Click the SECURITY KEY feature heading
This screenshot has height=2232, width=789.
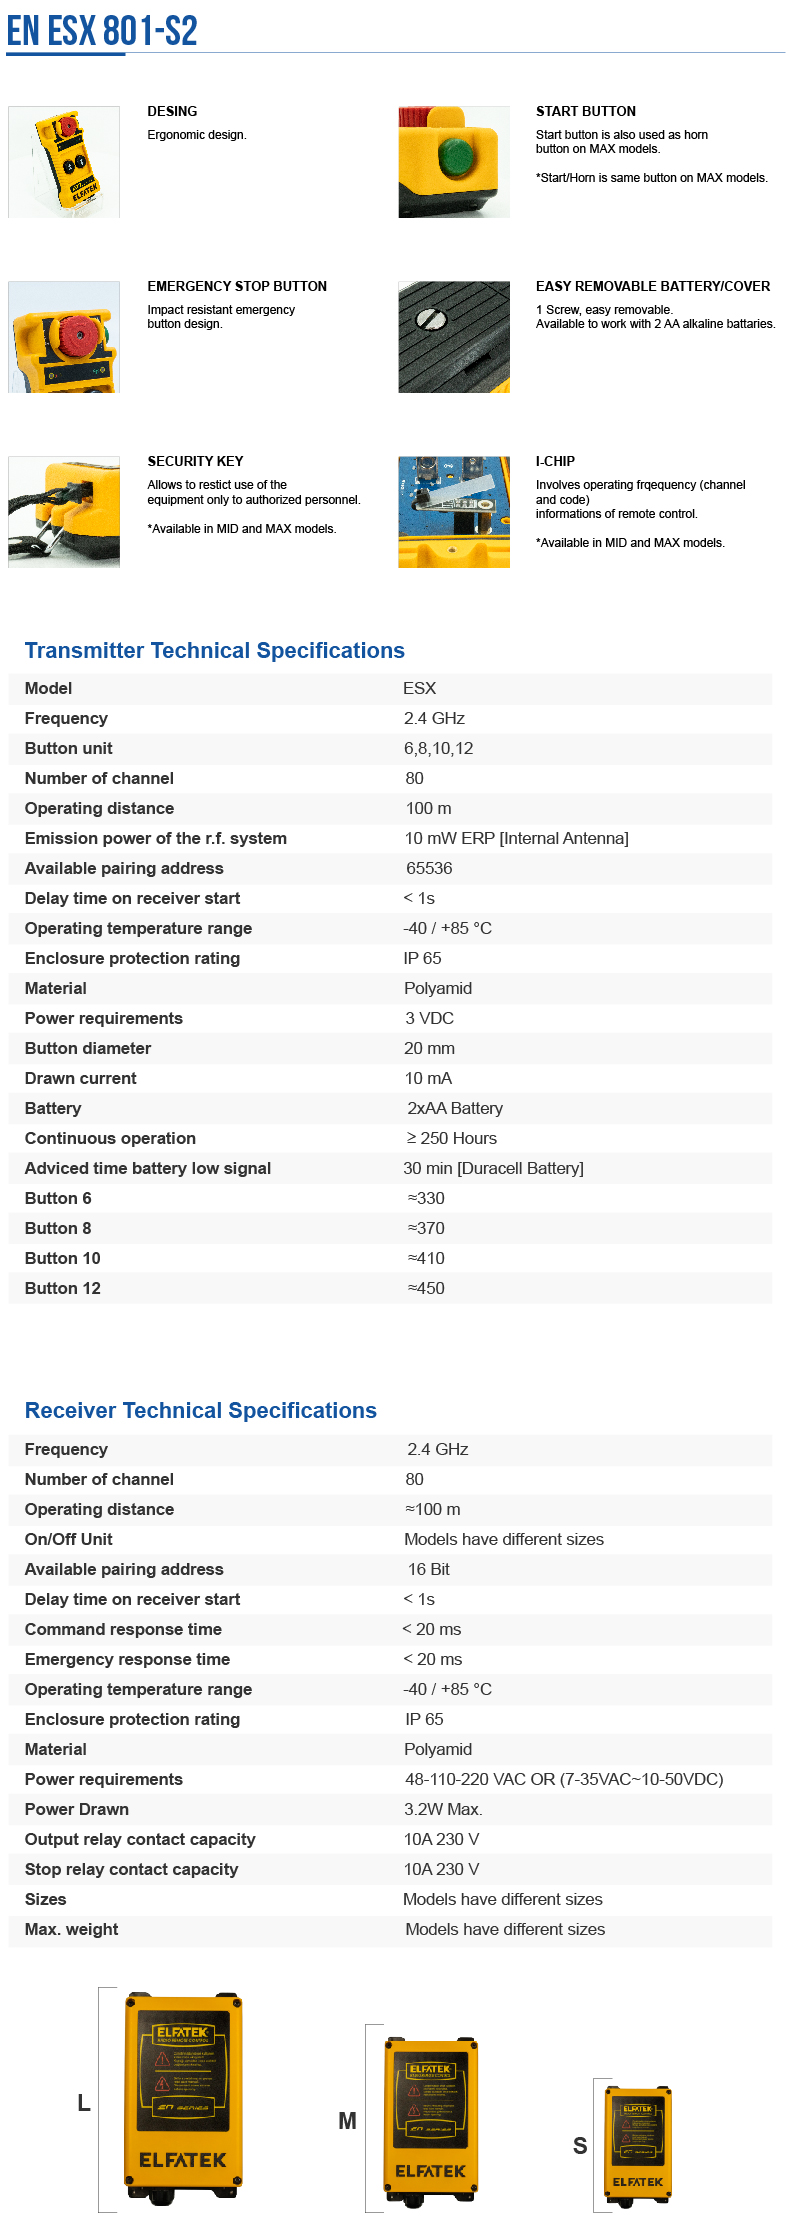(x=195, y=461)
